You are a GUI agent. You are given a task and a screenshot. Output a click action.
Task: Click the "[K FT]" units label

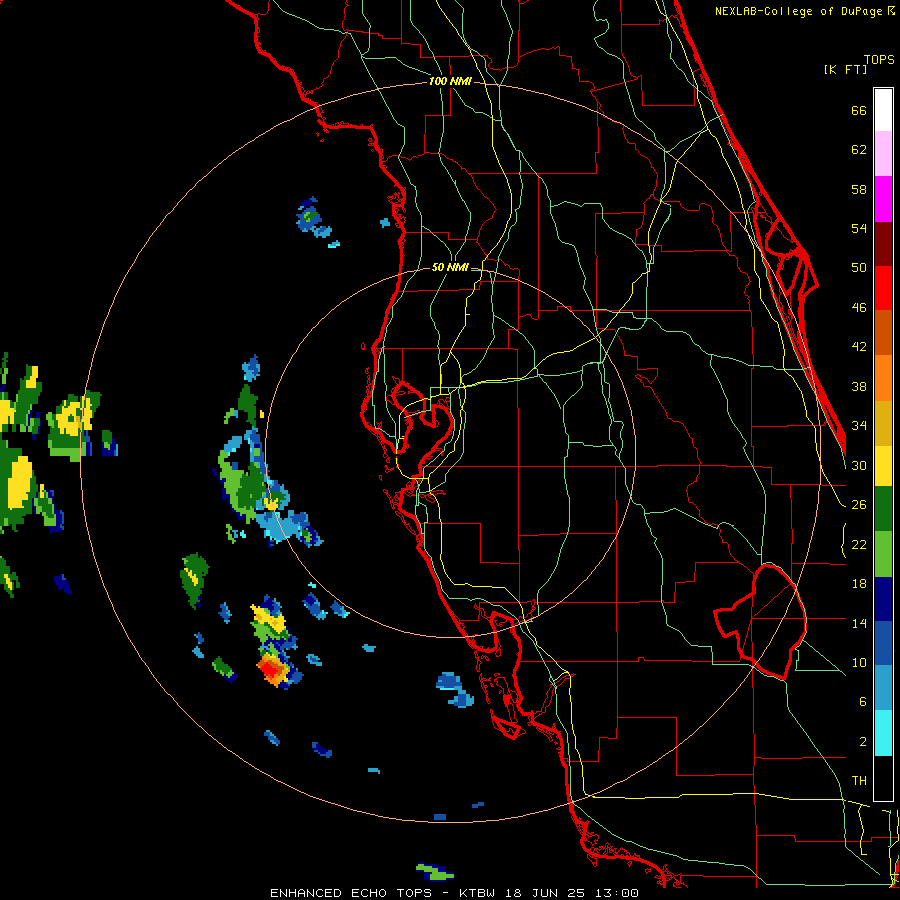pos(845,70)
